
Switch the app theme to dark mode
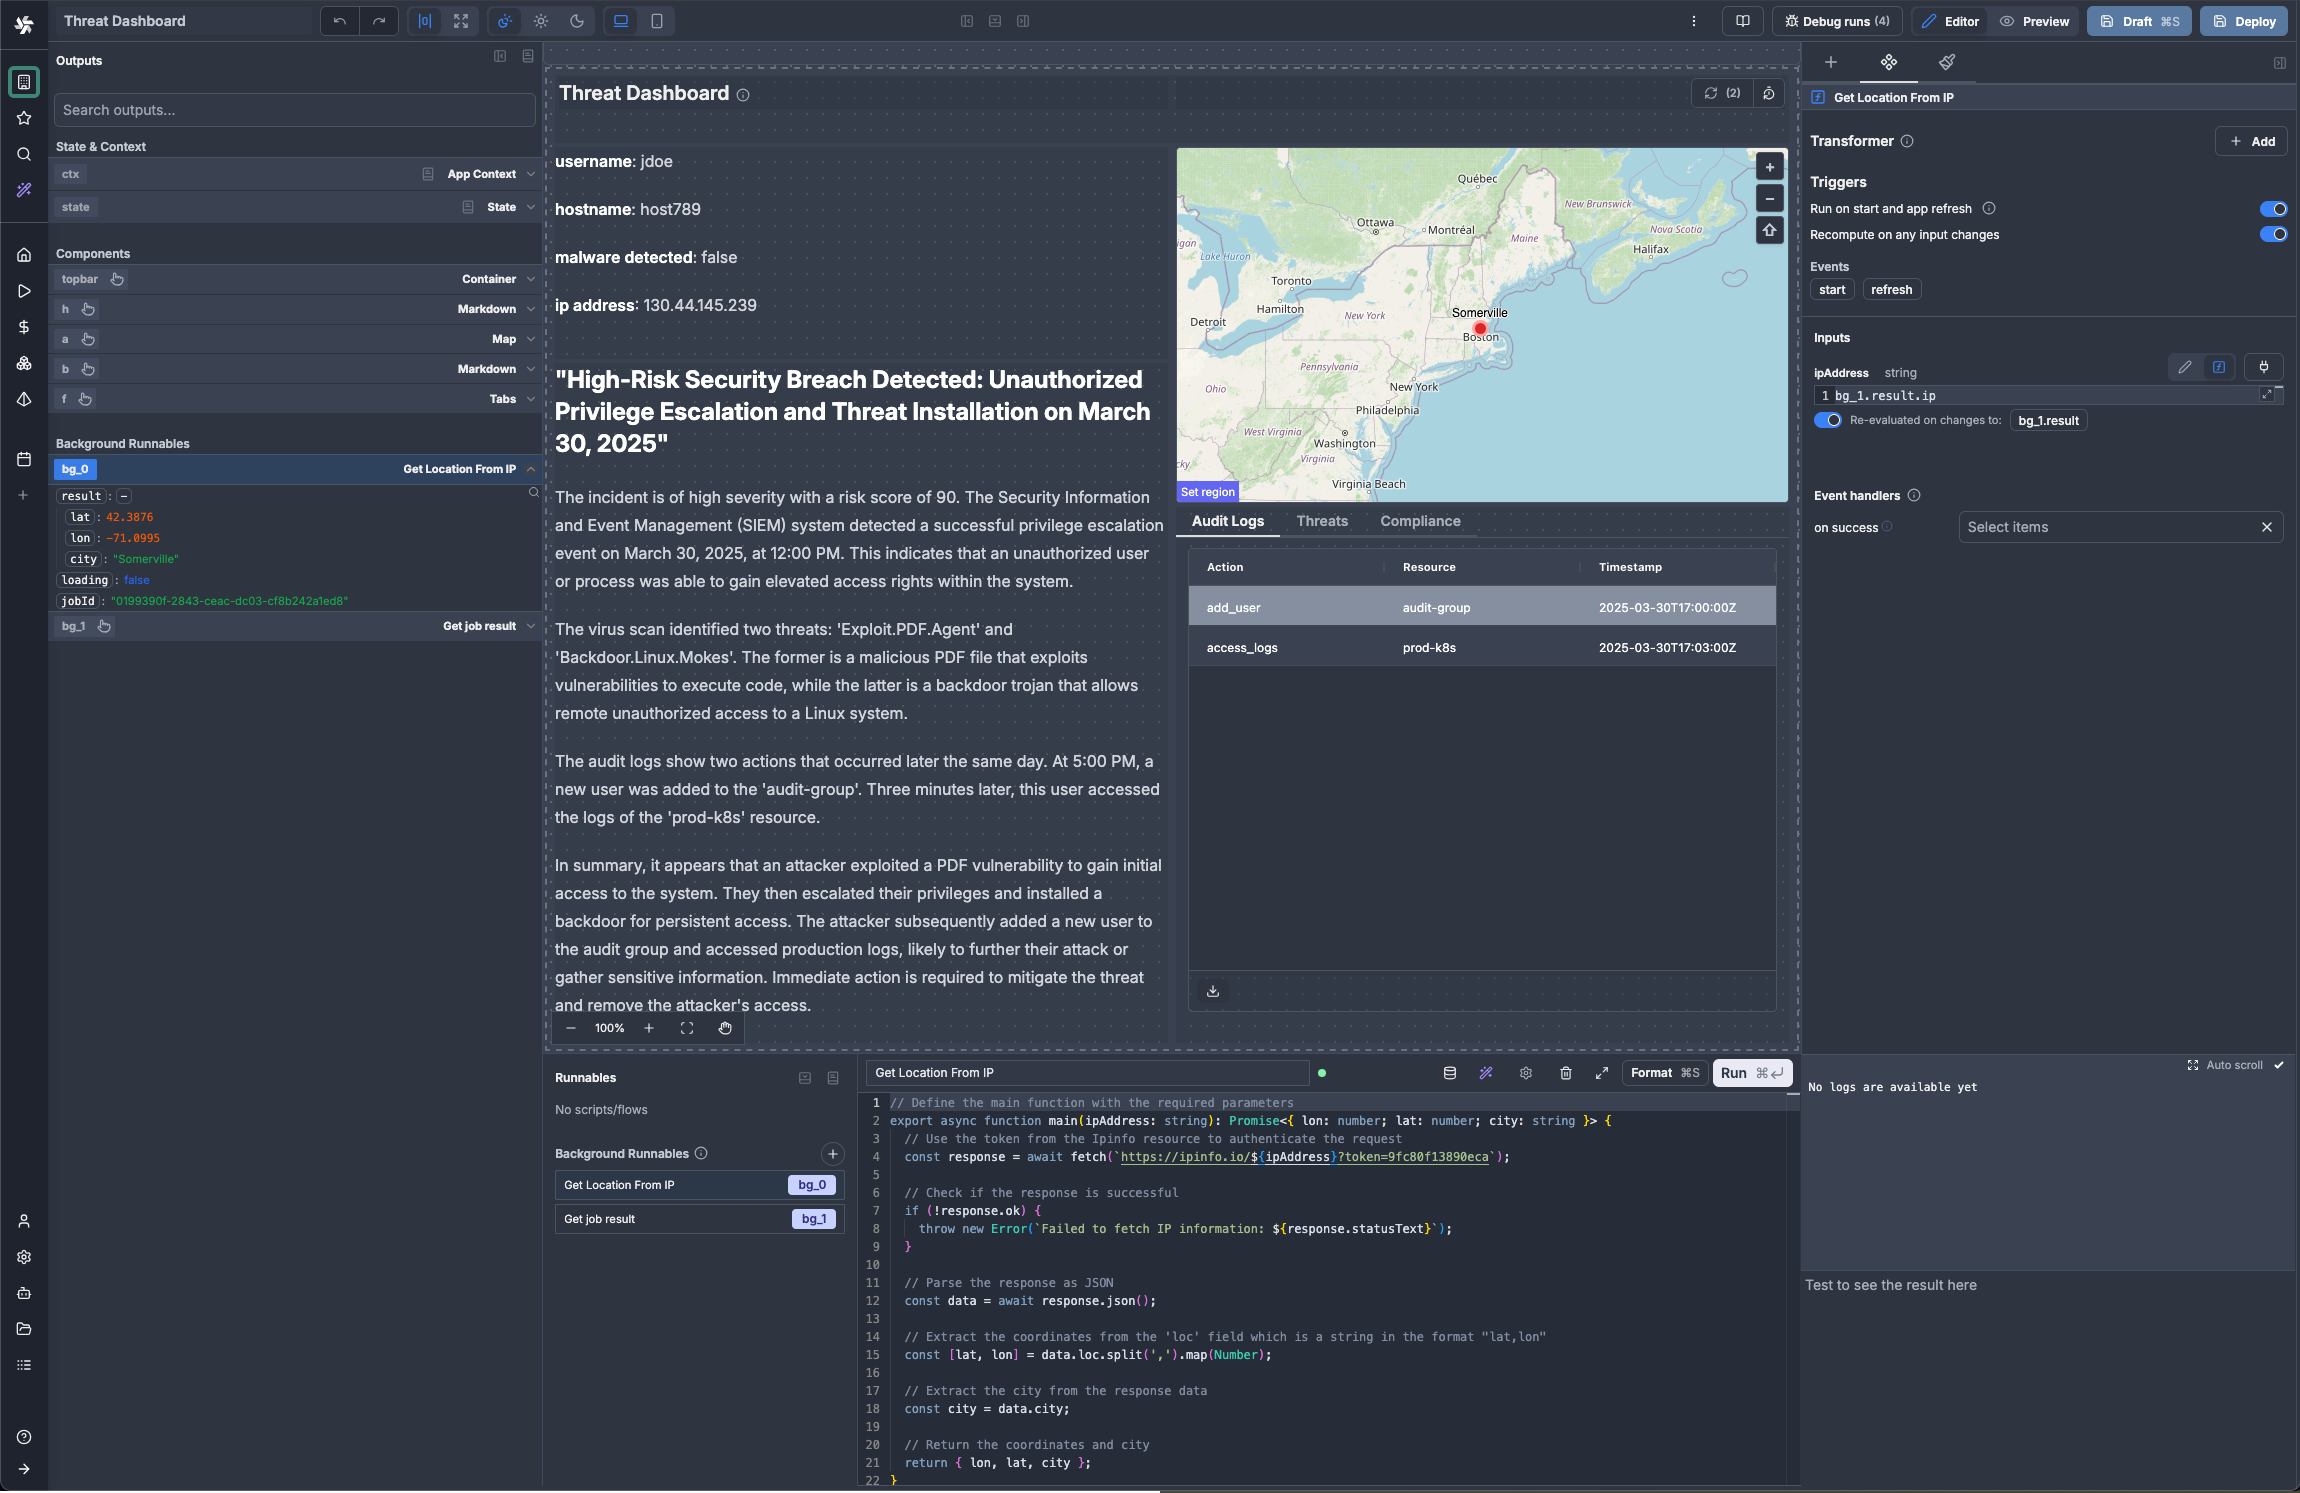click(576, 20)
